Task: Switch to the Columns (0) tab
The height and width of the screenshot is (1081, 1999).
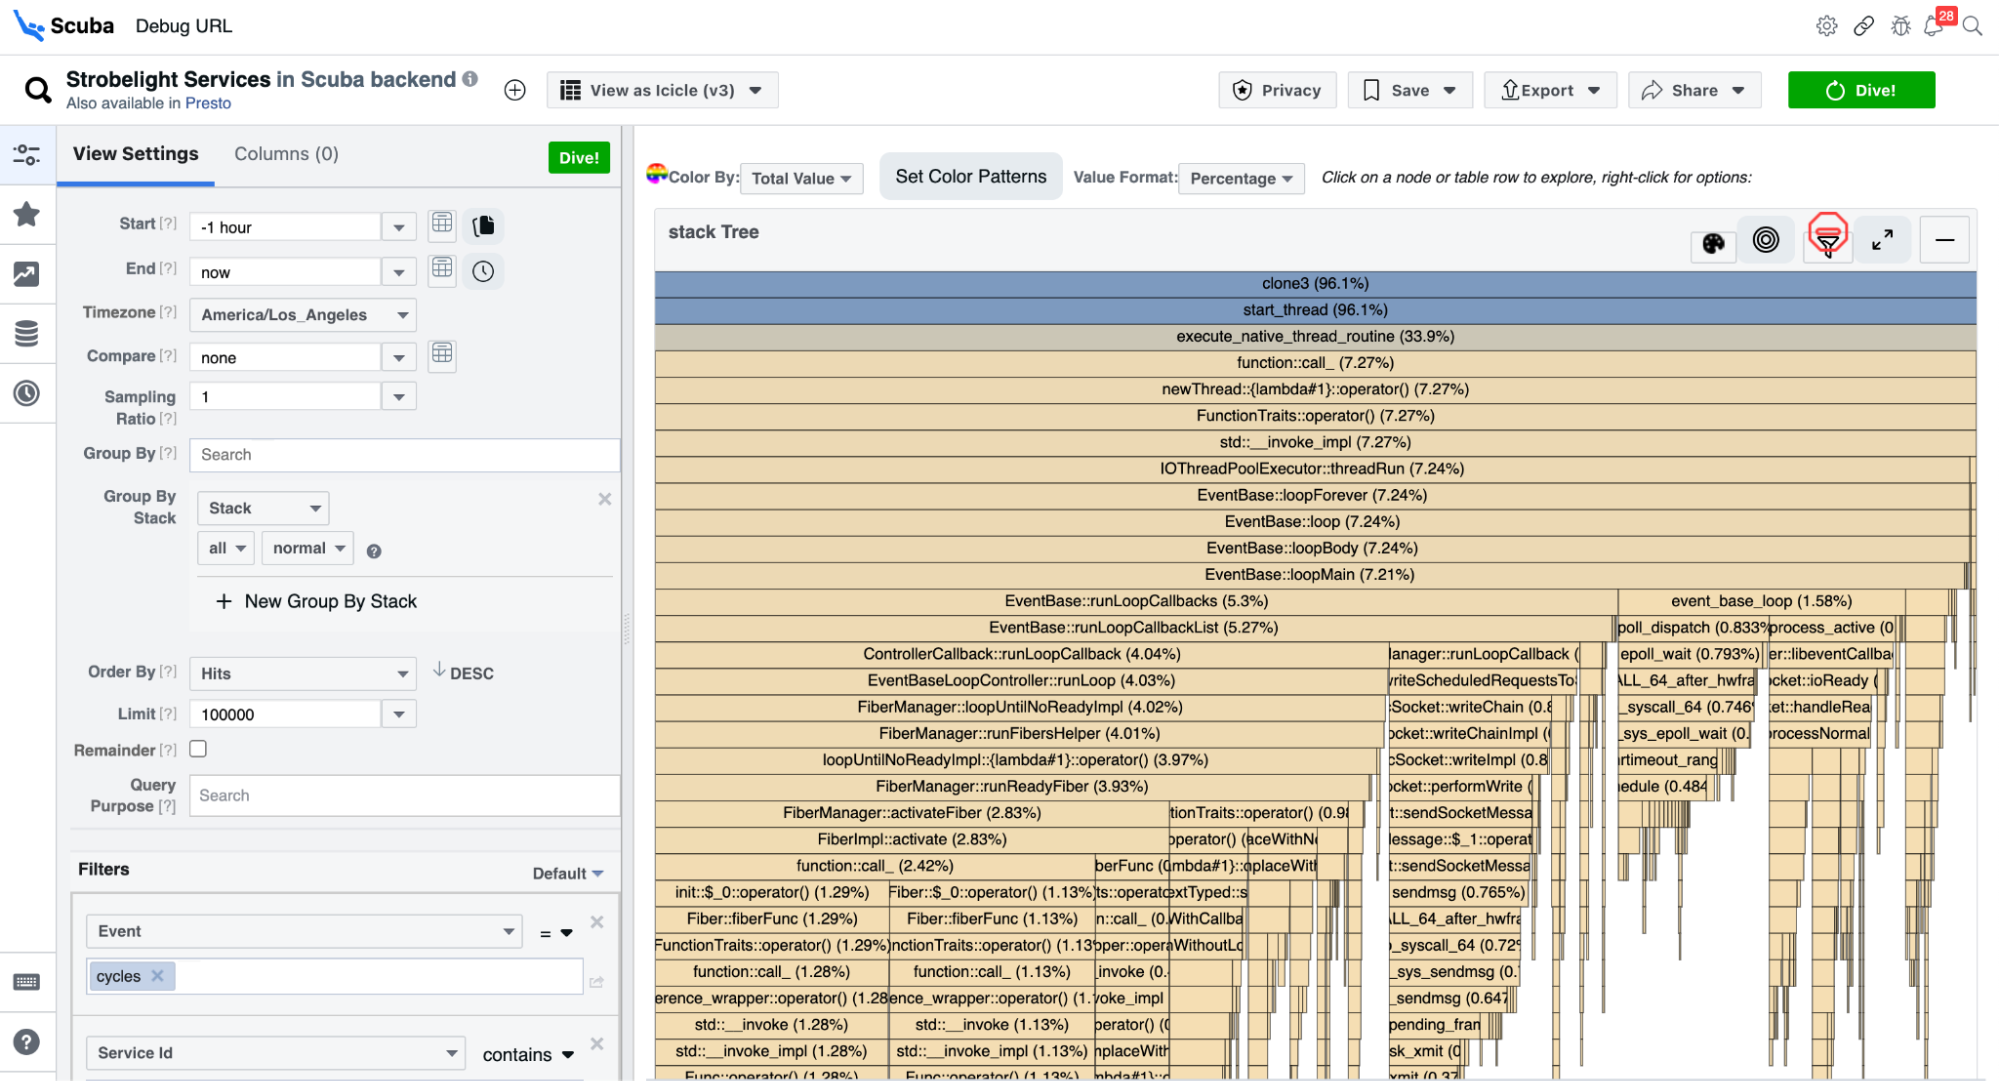Action: (286, 154)
